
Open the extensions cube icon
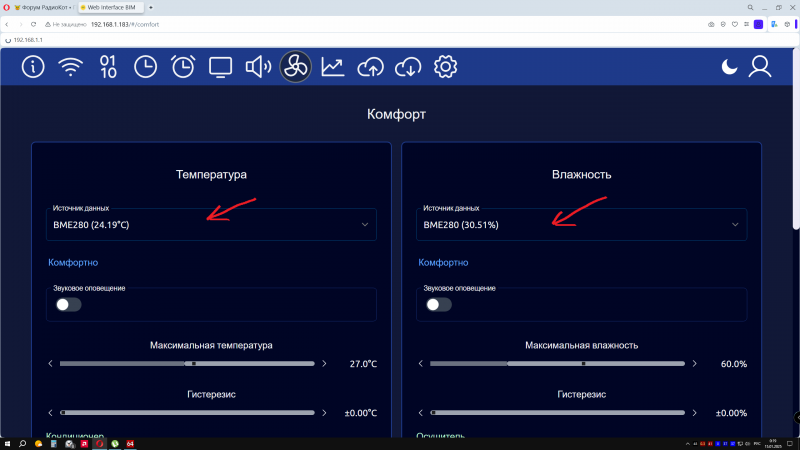[x=787, y=24]
